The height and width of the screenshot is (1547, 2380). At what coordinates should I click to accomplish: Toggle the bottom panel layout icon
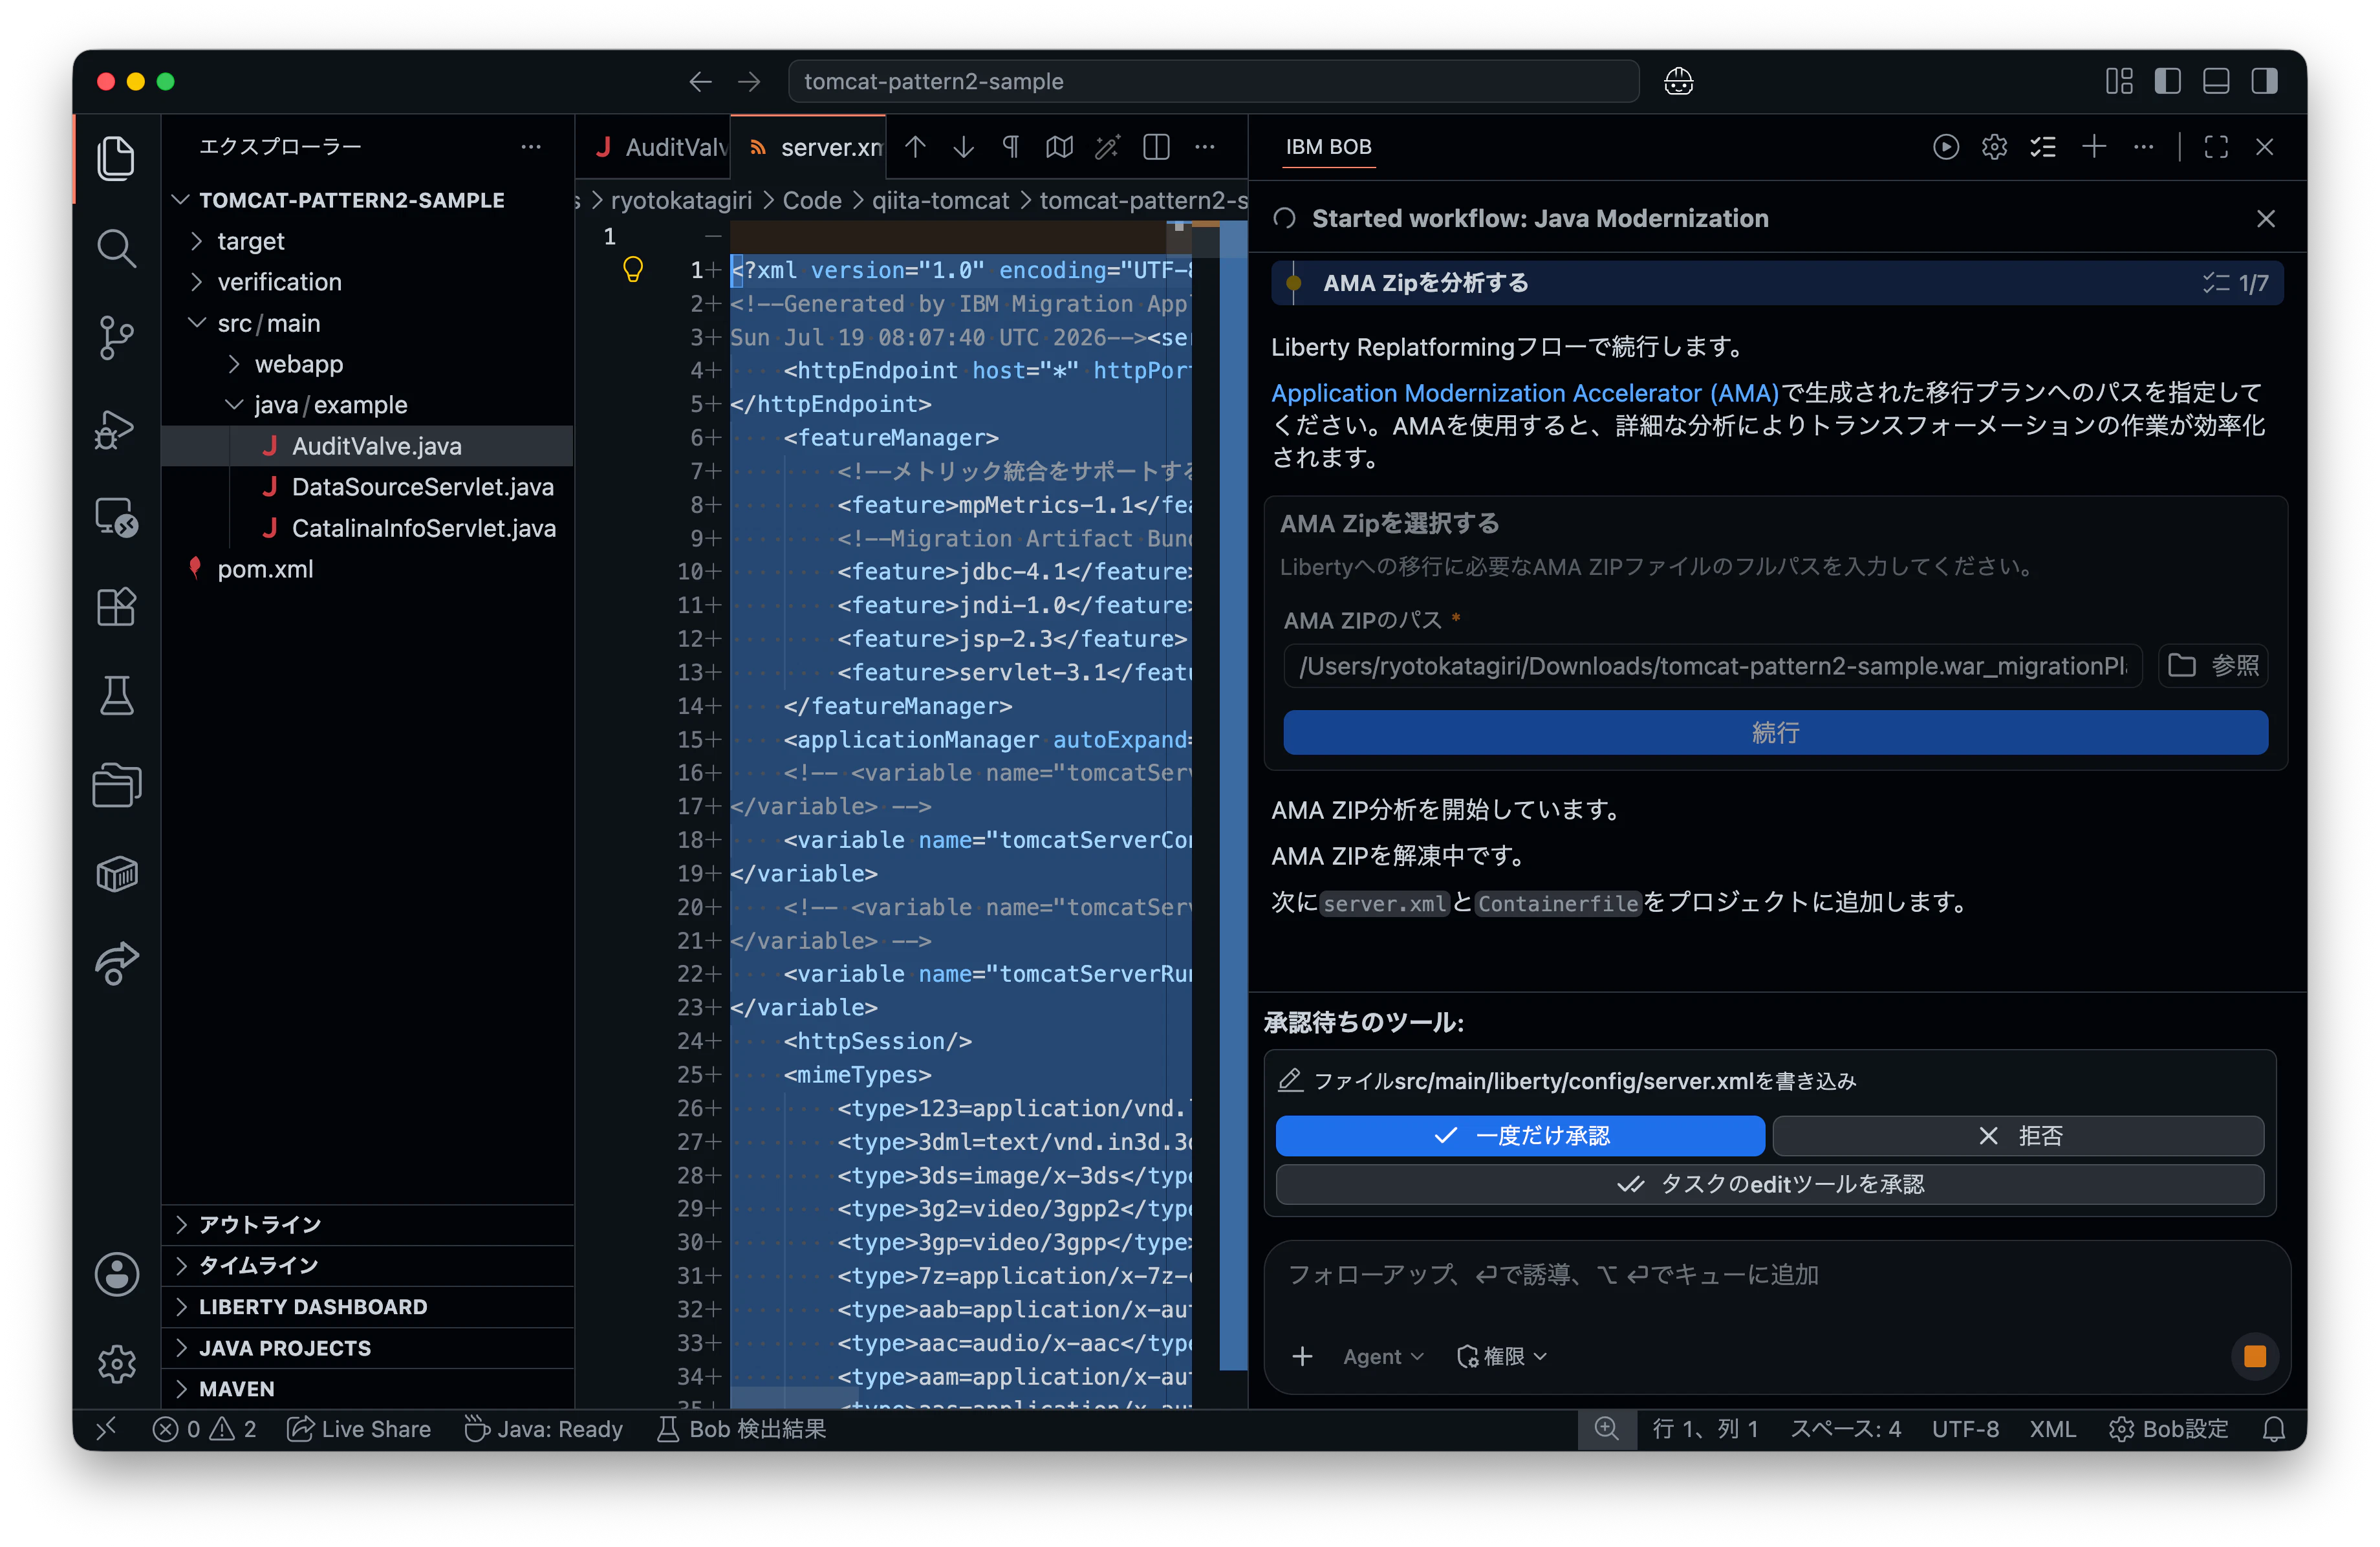[2216, 81]
